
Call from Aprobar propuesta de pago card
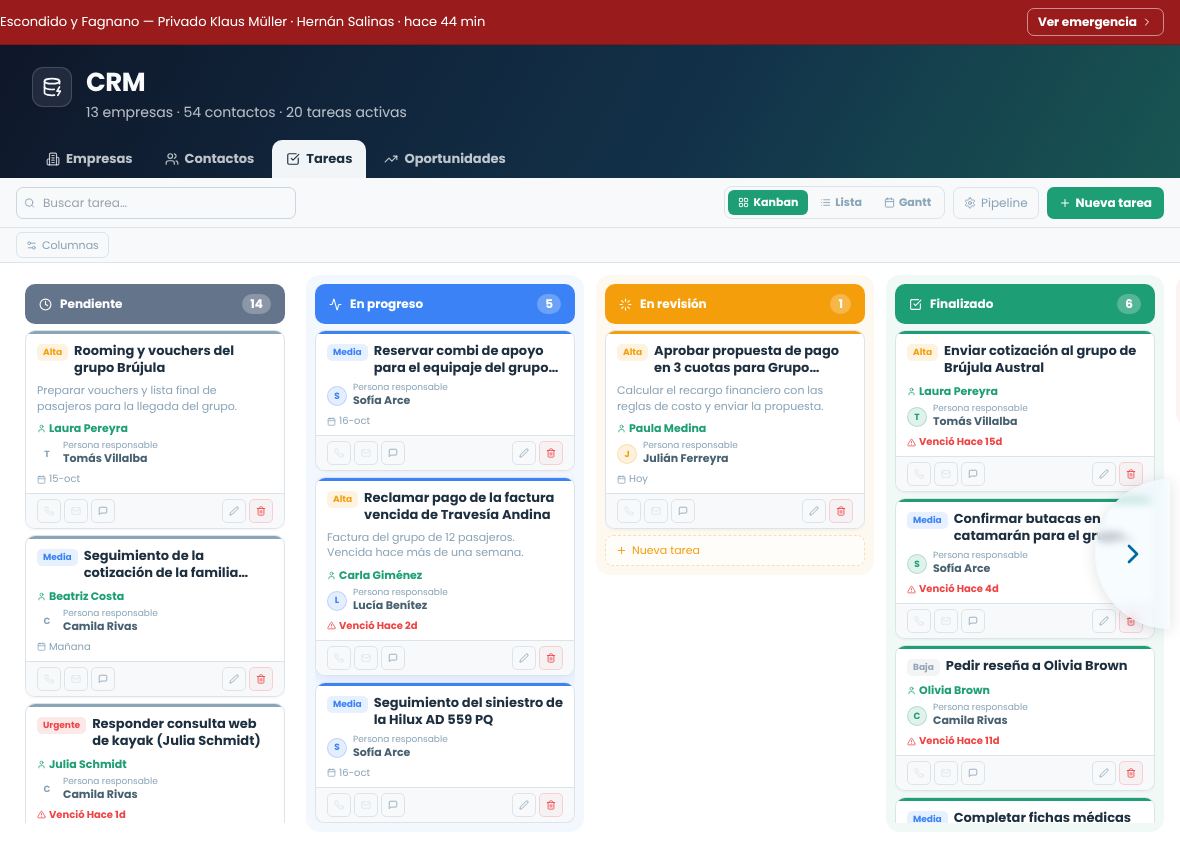click(x=628, y=511)
